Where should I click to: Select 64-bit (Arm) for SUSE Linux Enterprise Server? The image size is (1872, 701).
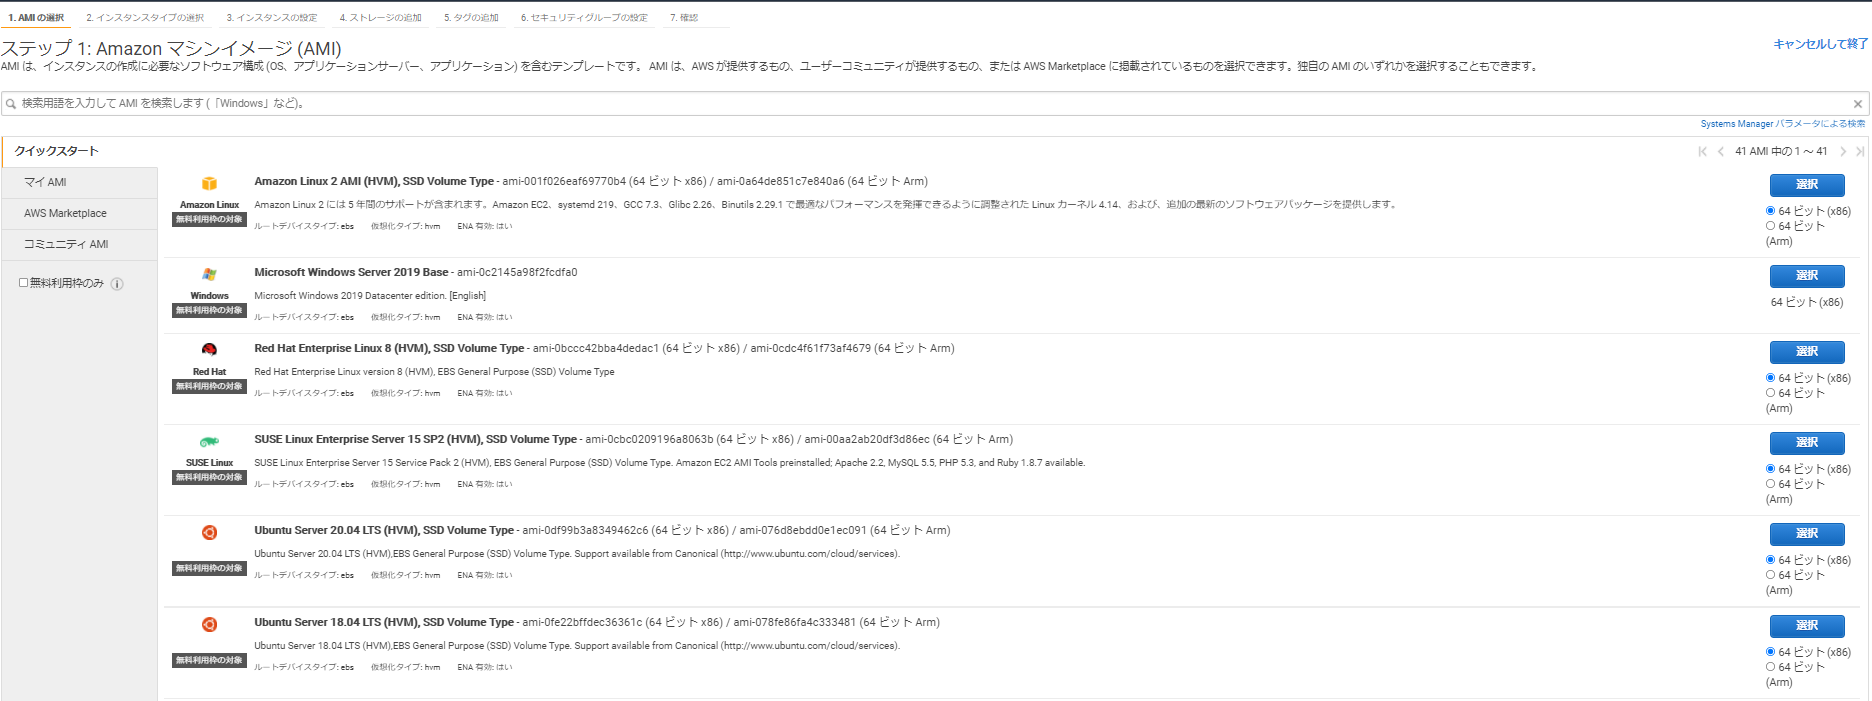pyautogui.click(x=1770, y=484)
